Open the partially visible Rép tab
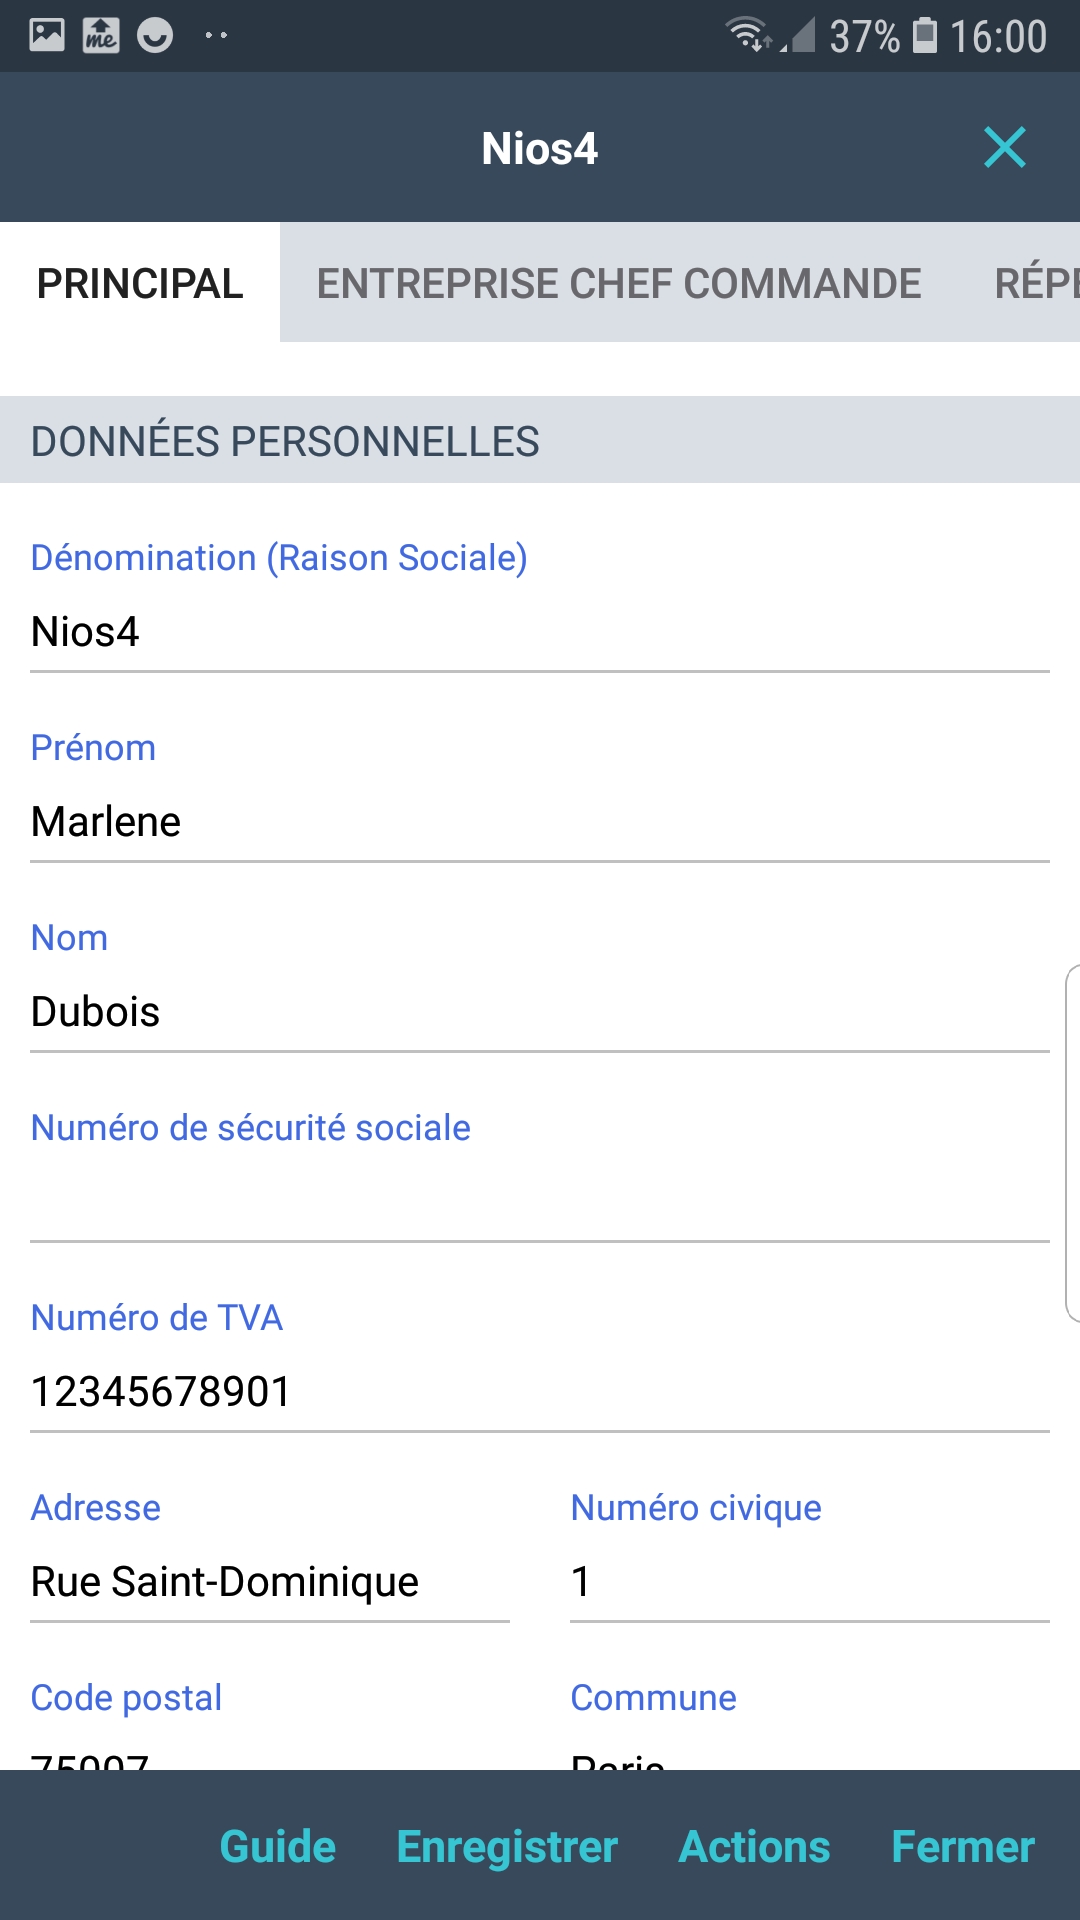The image size is (1080, 1920). pyautogui.click(x=1036, y=283)
